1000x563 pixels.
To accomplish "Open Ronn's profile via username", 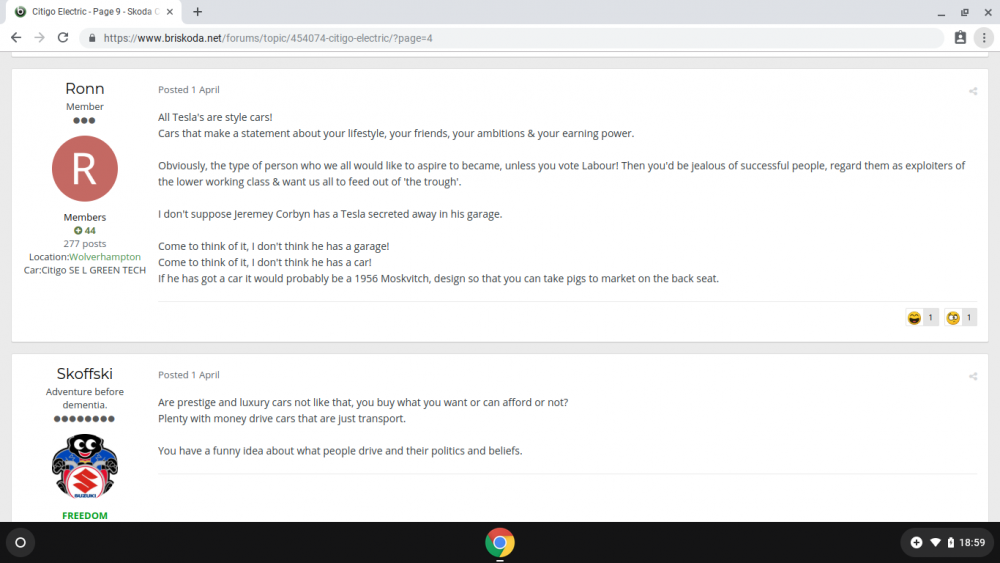I will pyautogui.click(x=85, y=89).
